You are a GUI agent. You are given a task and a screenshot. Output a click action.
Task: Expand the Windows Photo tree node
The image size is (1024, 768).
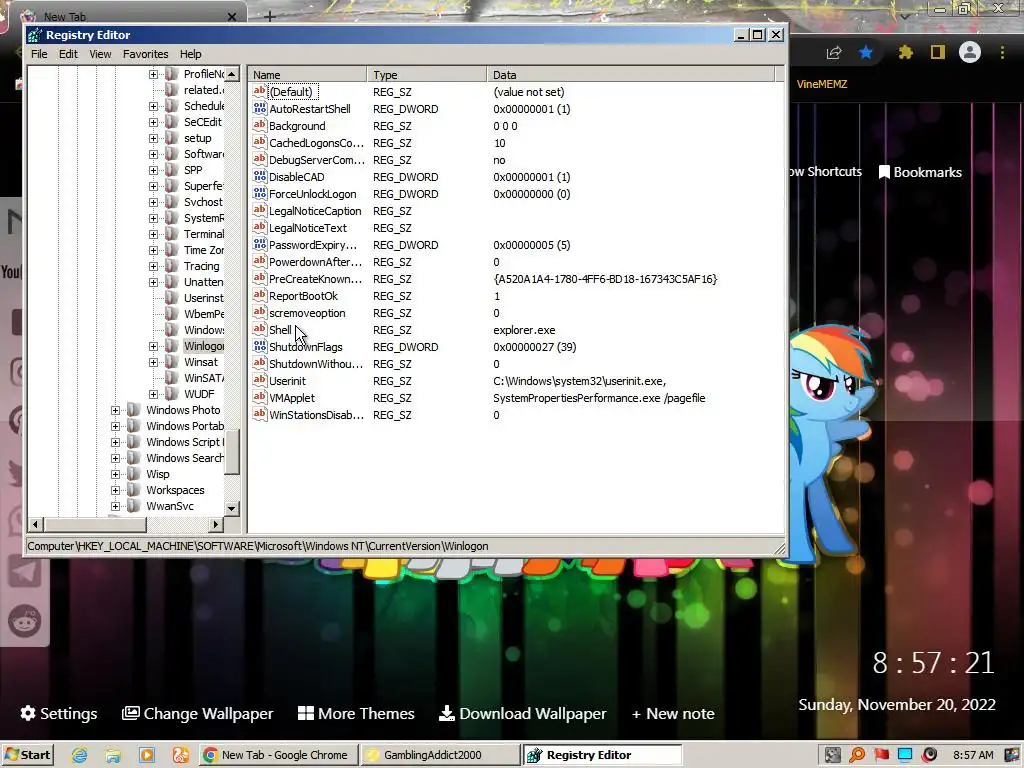[116, 410]
